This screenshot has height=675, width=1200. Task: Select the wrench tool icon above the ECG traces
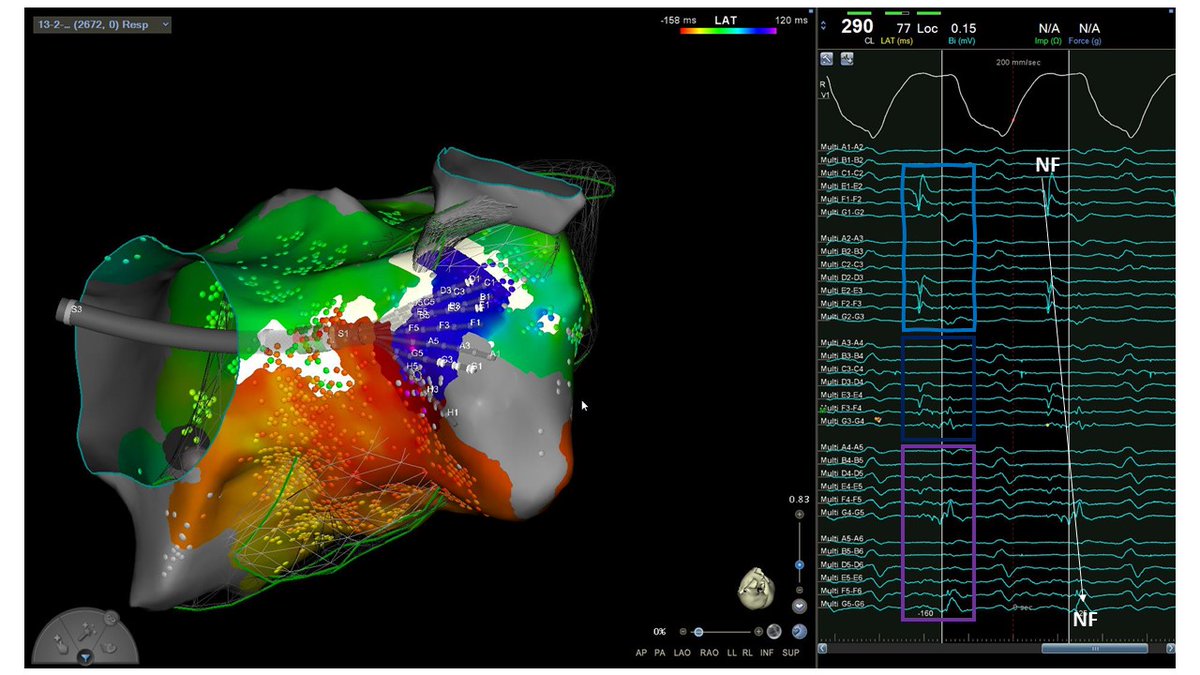[x=826, y=60]
